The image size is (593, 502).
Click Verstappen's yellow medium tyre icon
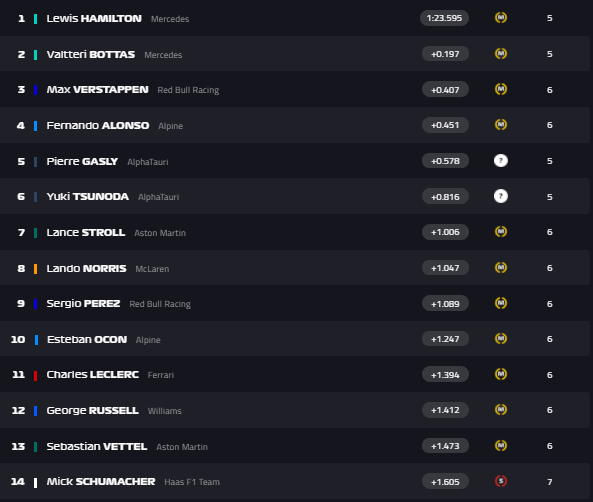point(501,89)
